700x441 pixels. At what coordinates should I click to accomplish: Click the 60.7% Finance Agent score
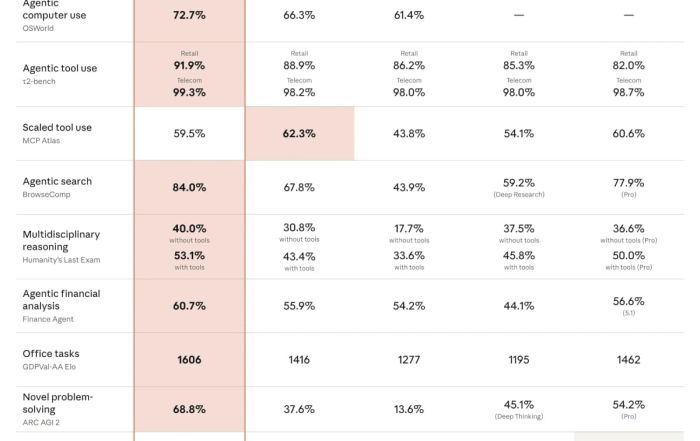(189, 306)
